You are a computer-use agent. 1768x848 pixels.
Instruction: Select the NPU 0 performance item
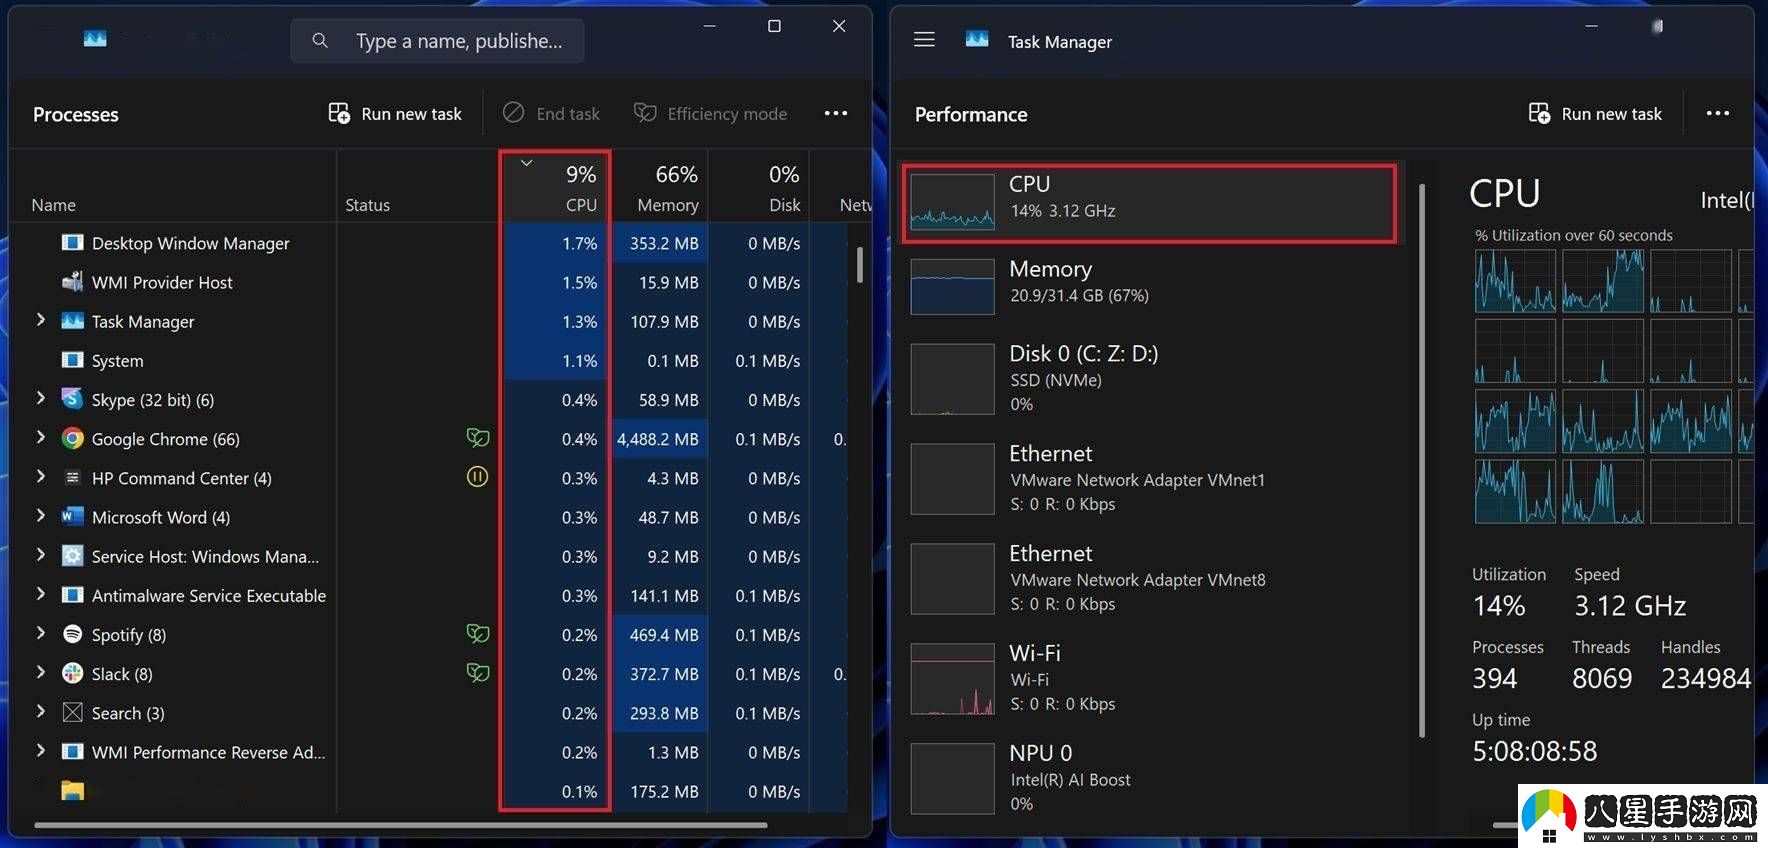1149,778
